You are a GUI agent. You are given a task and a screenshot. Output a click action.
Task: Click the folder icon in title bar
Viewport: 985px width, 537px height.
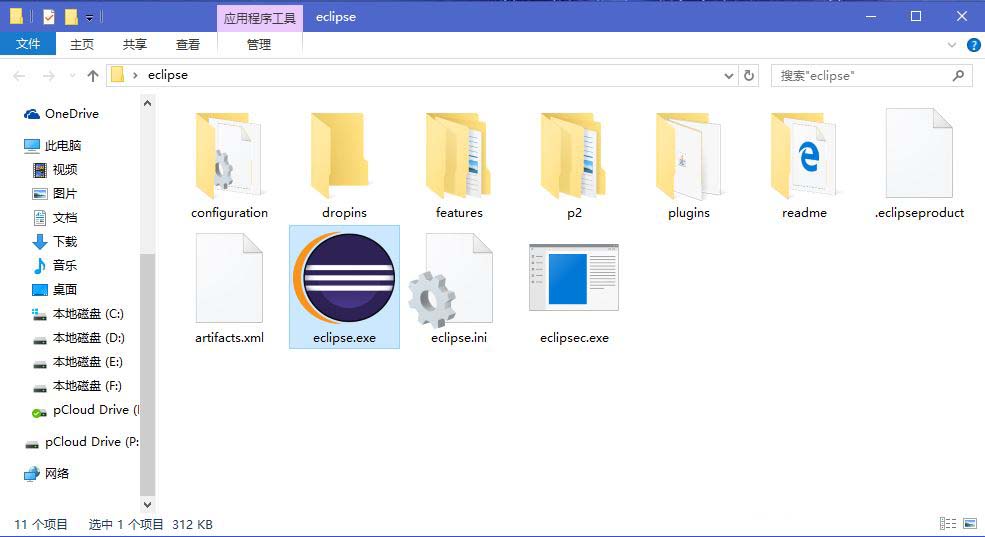tap(16, 17)
